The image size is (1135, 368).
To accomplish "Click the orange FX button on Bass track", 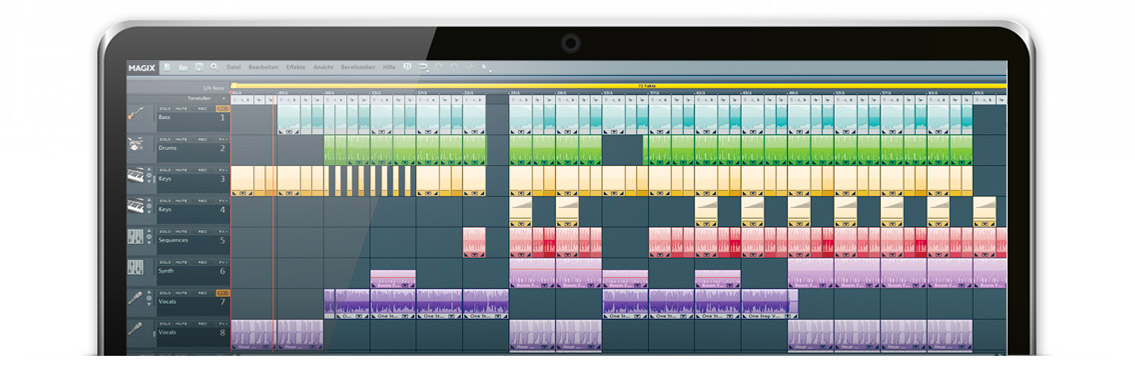I will 223,109.
